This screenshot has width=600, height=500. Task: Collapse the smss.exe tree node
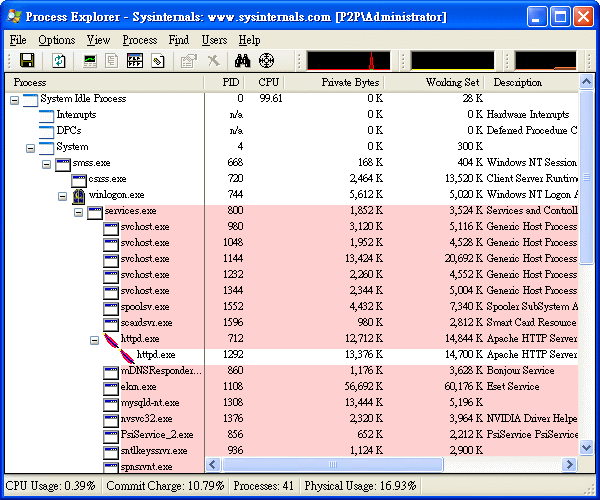point(47,163)
